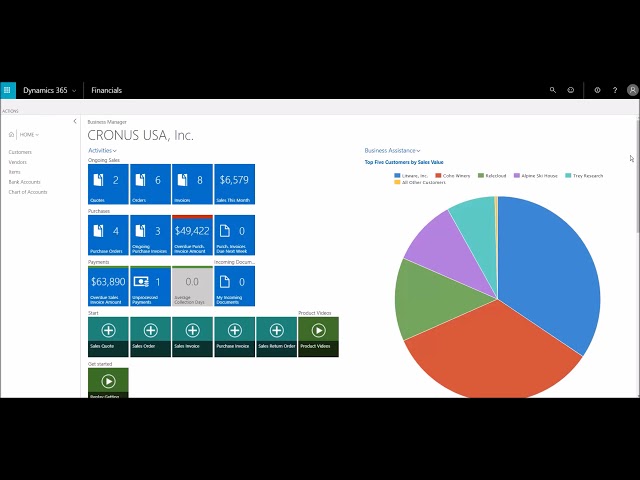This screenshot has height=480, width=640.
Task: Click the search magnifier icon
Action: pyautogui.click(x=553, y=90)
